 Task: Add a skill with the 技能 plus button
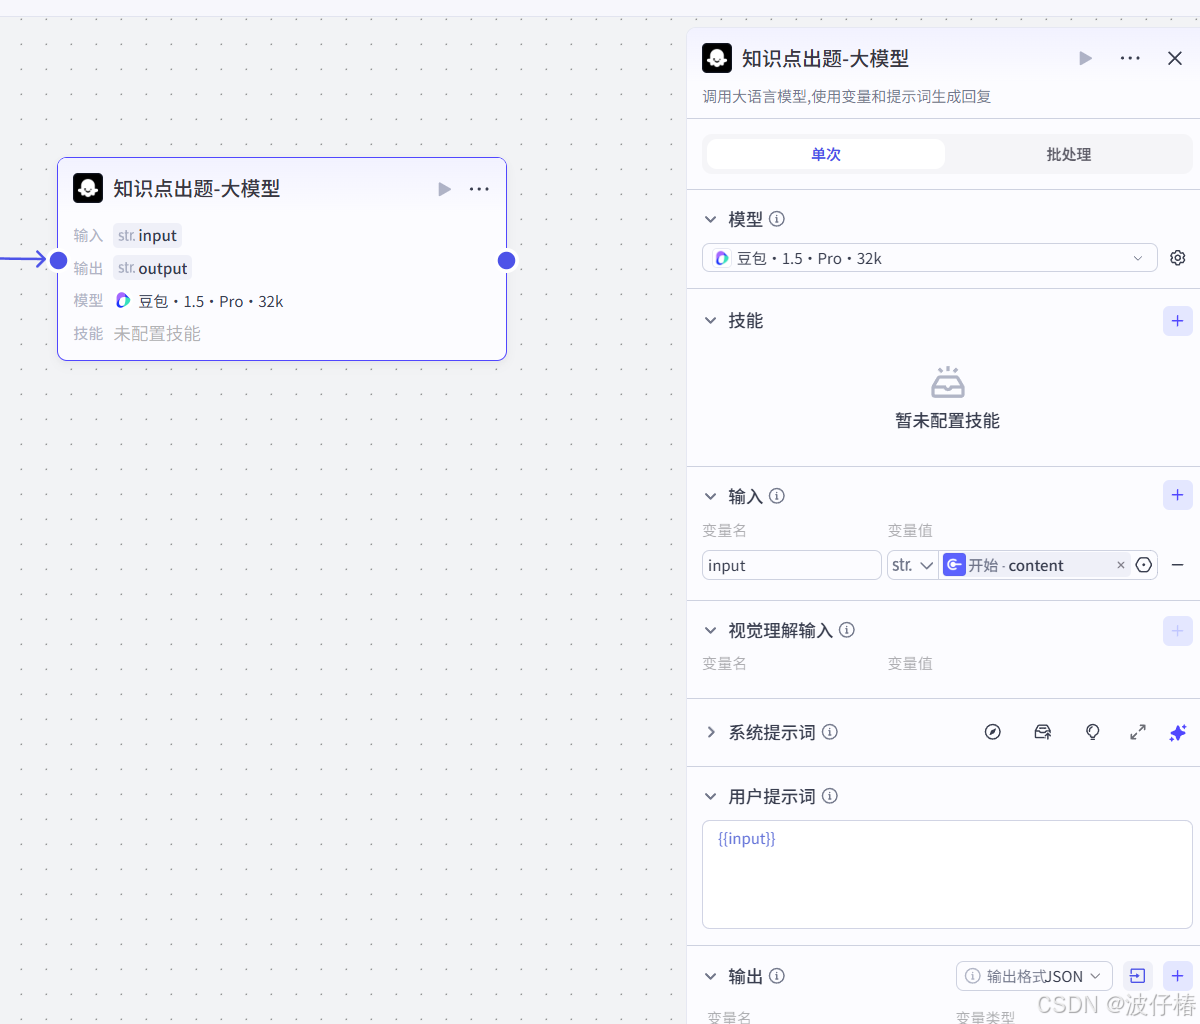click(x=1178, y=321)
